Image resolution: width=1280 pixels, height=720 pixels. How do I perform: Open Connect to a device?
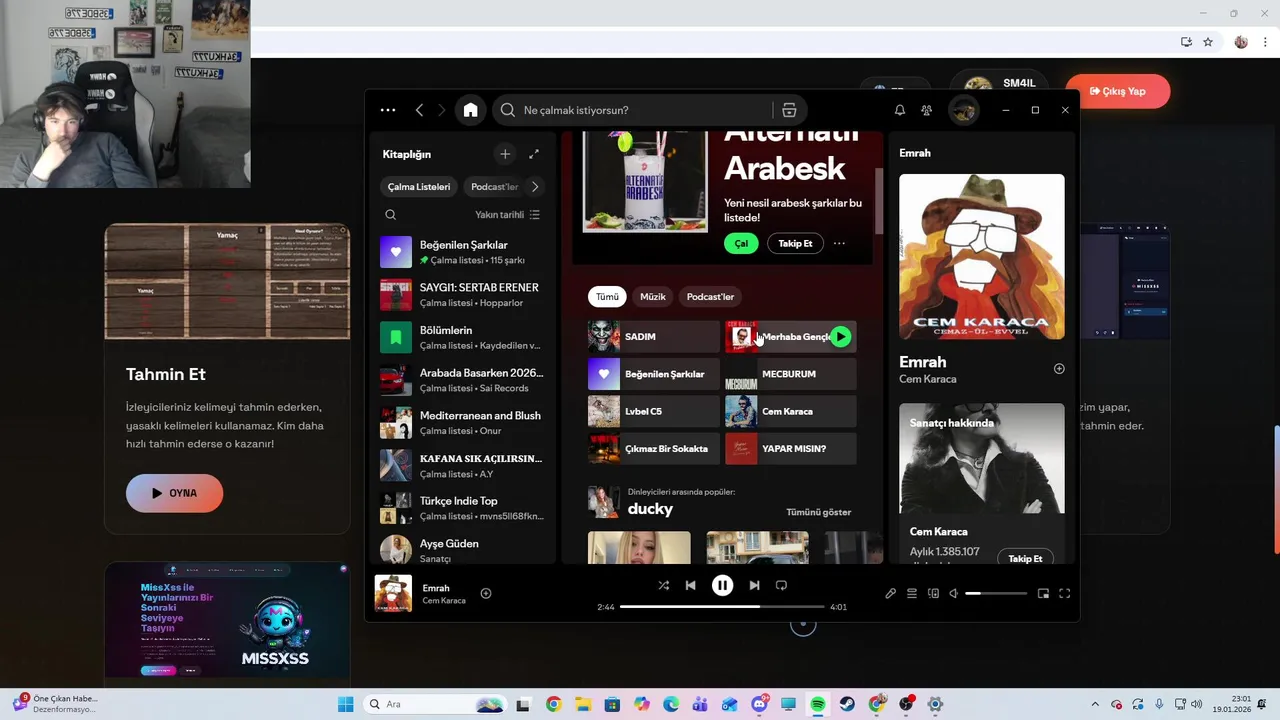(933, 593)
